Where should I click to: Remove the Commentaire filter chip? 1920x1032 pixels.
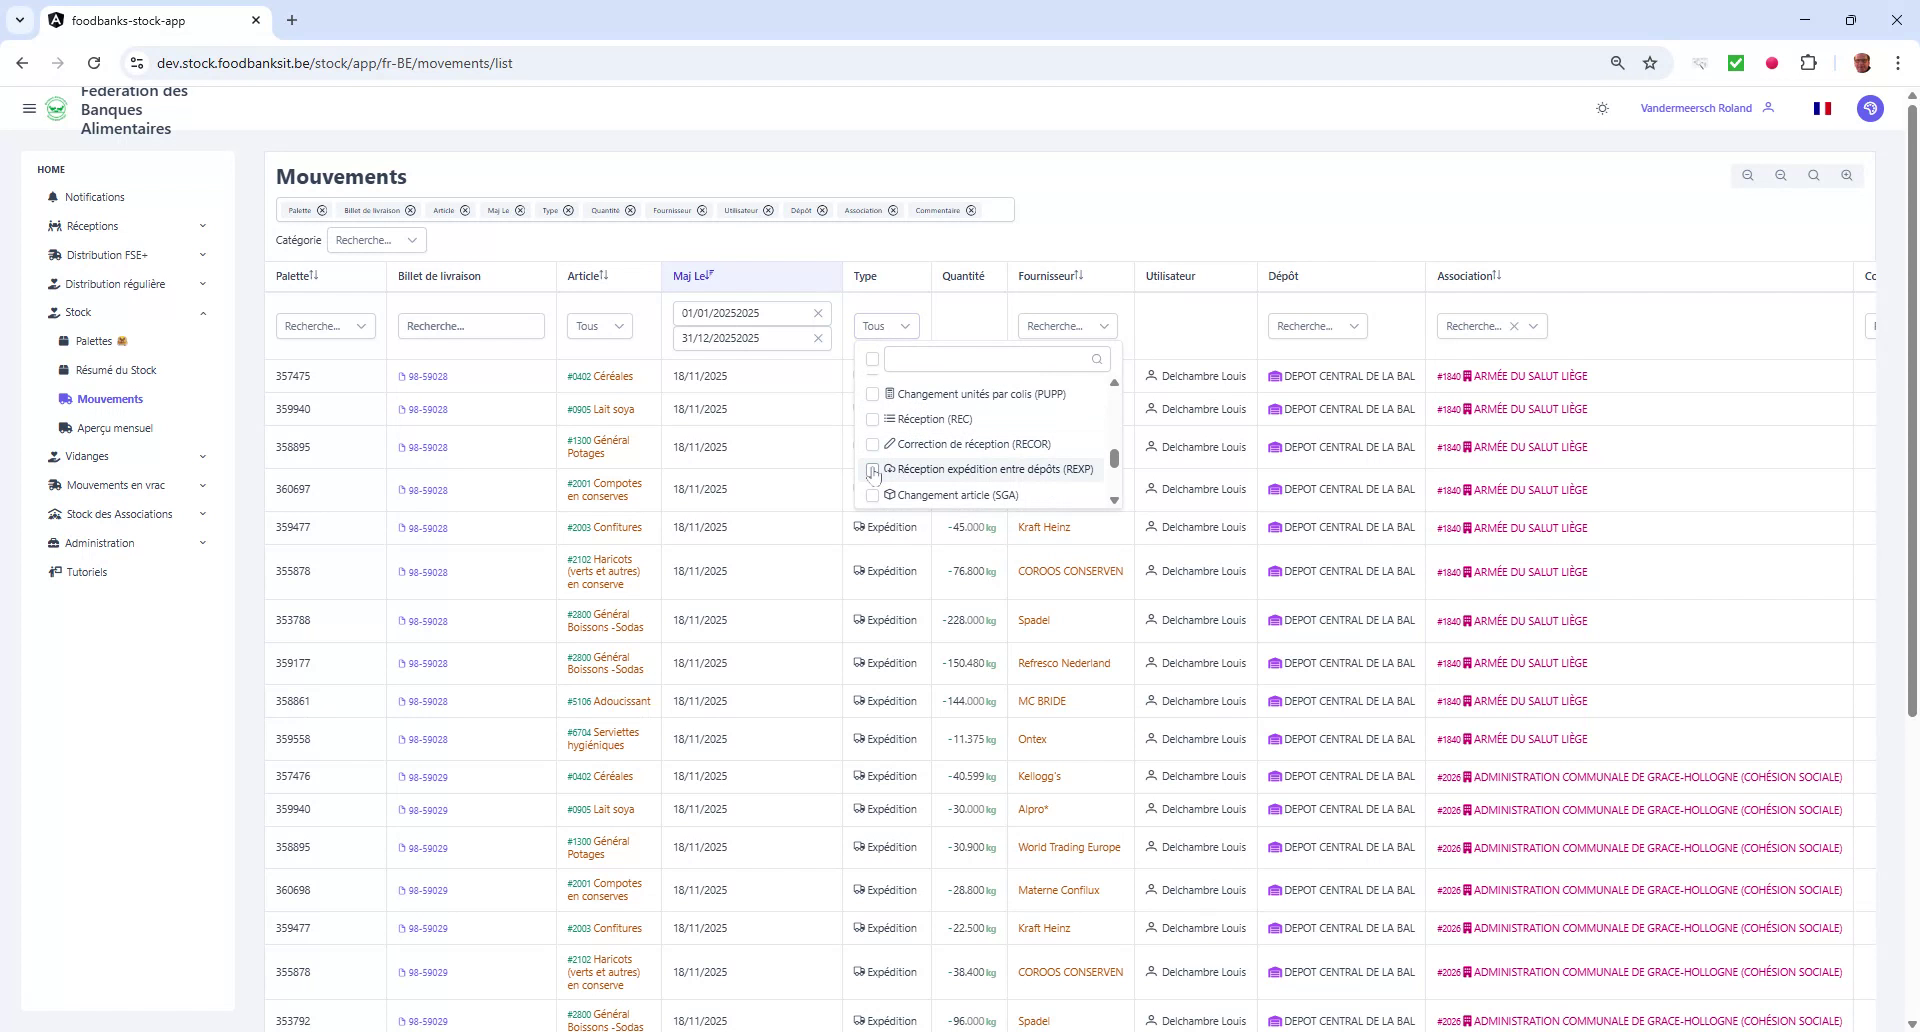point(971,210)
